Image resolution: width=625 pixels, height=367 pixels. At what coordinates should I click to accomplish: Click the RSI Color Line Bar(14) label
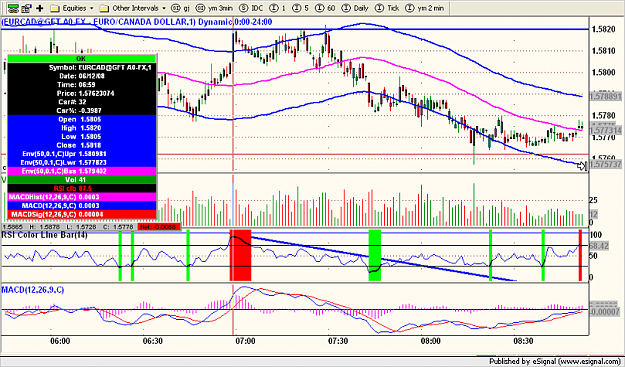tap(45, 235)
